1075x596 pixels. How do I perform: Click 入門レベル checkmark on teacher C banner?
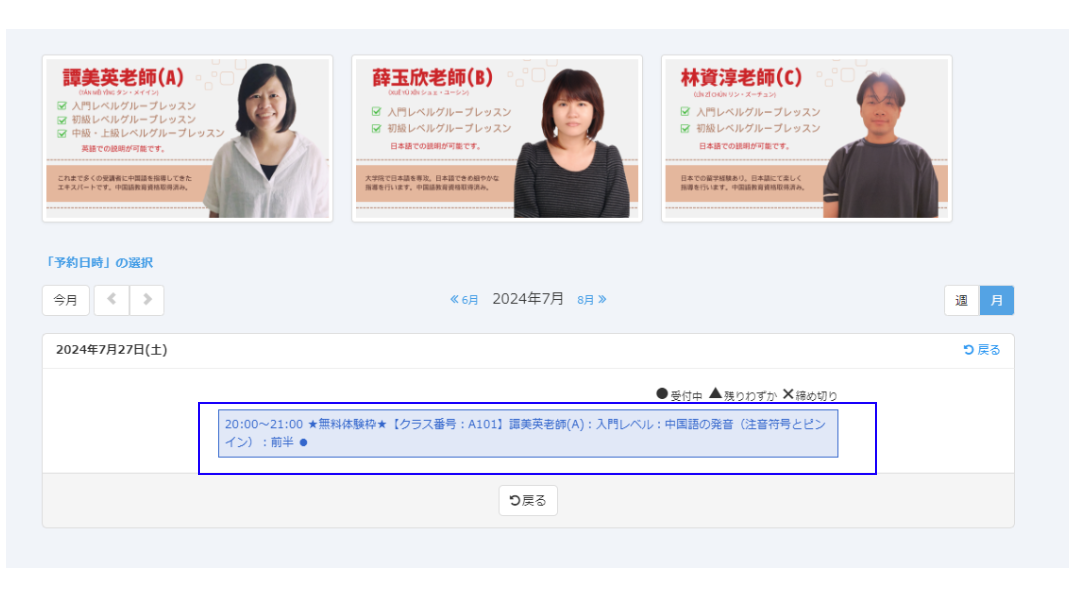click(x=686, y=112)
